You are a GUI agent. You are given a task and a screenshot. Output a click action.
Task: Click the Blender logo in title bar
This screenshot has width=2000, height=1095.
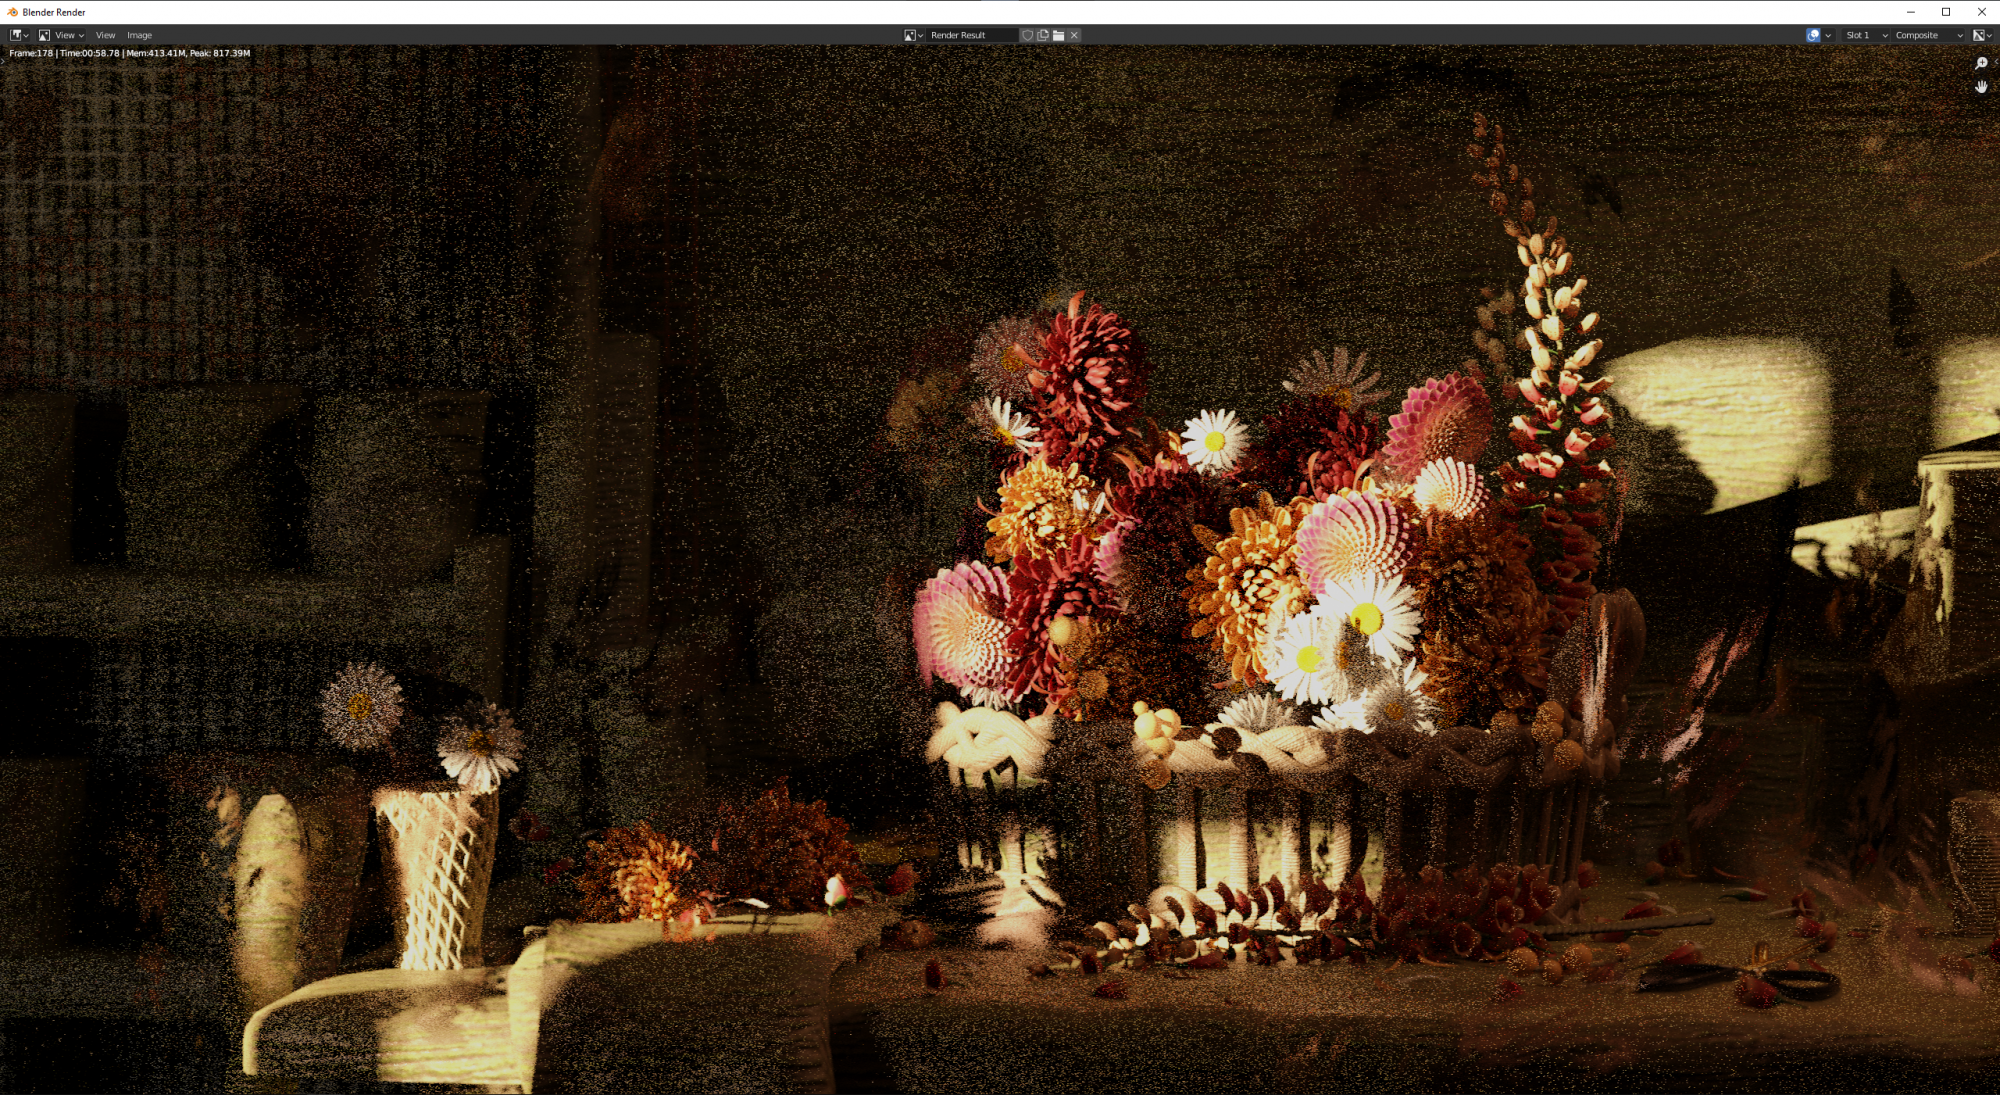tap(12, 12)
